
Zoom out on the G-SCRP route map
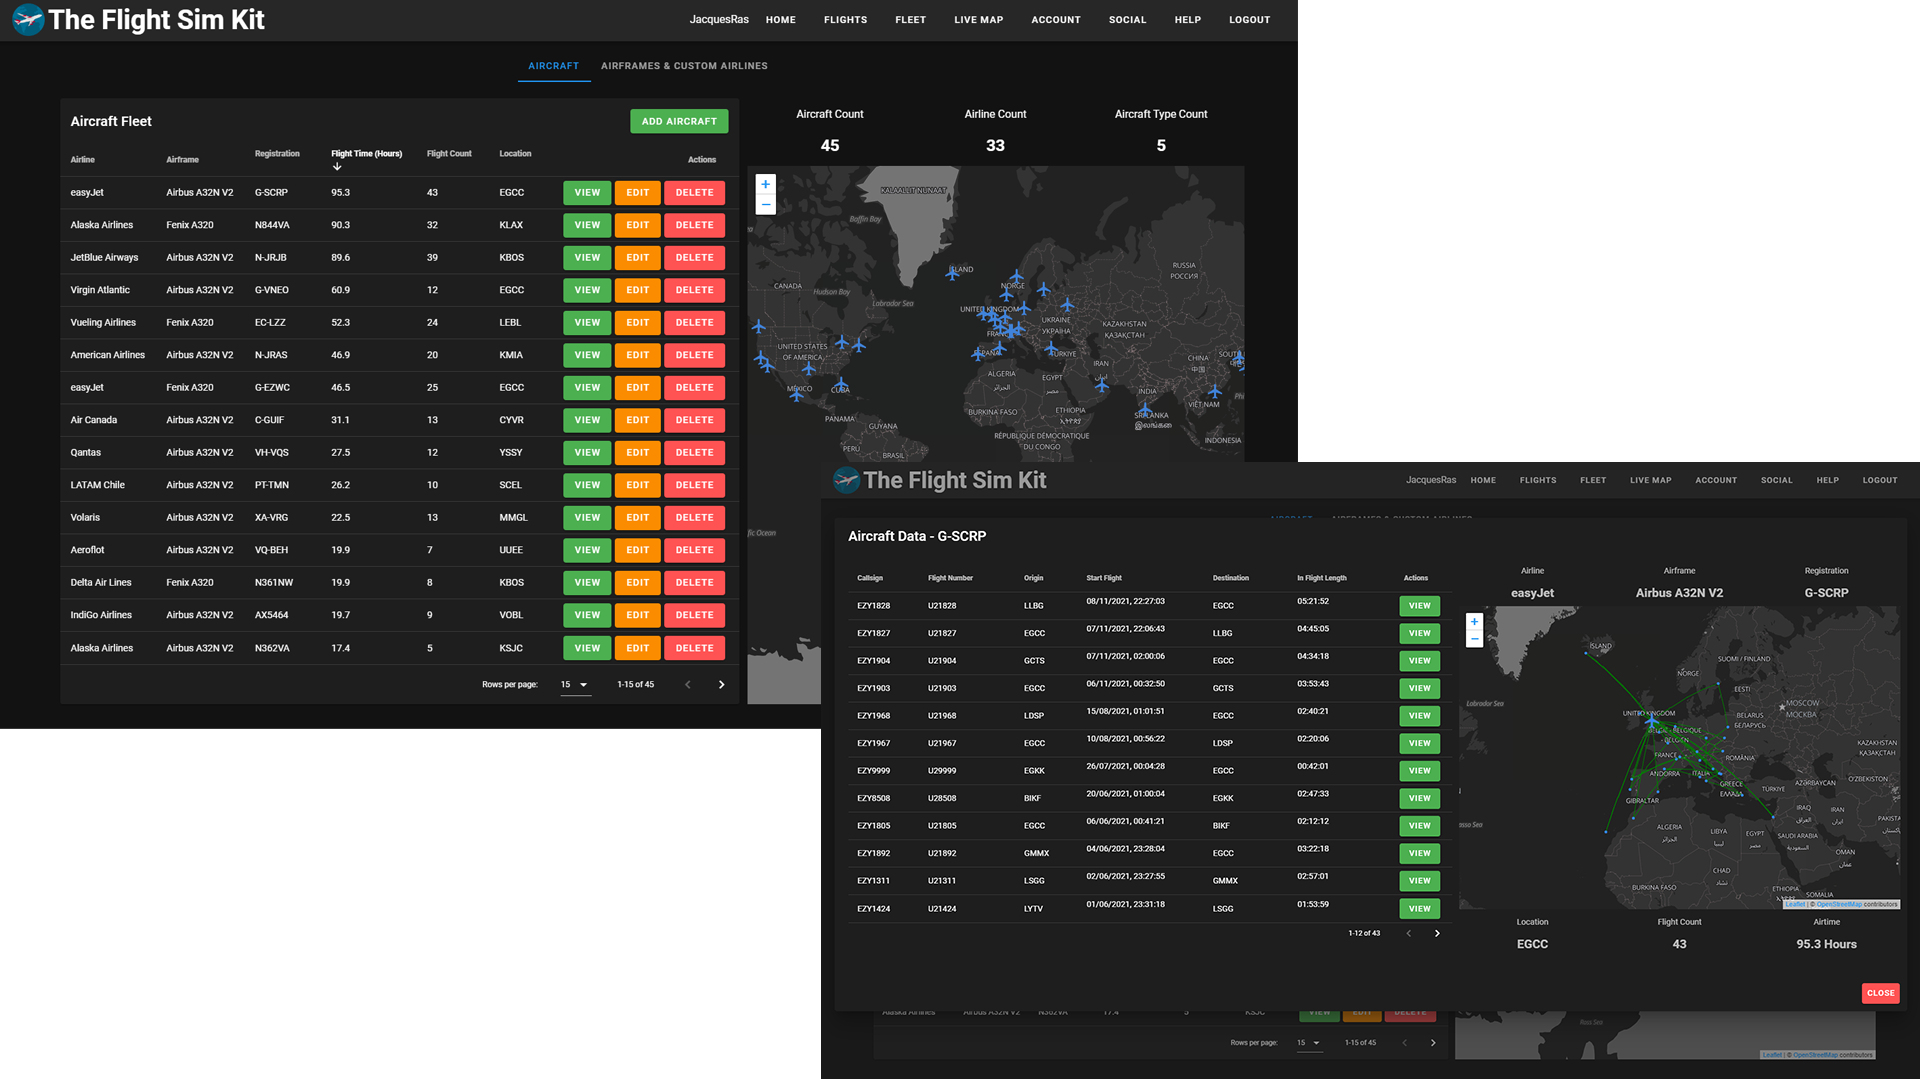pyautogui.click(x=1473, y=639)
